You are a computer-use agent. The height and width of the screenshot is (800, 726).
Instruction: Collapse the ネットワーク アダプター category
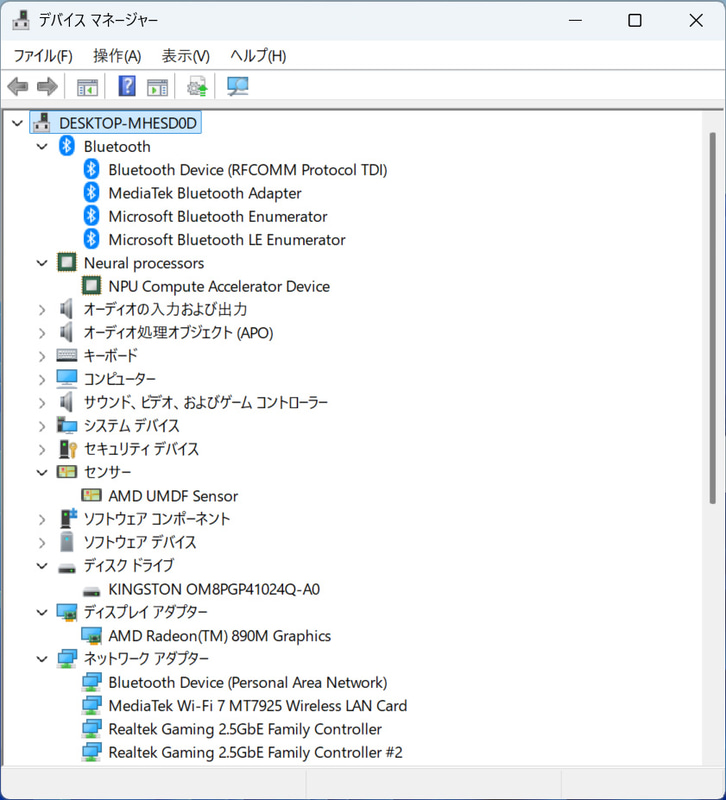point(42,659)
